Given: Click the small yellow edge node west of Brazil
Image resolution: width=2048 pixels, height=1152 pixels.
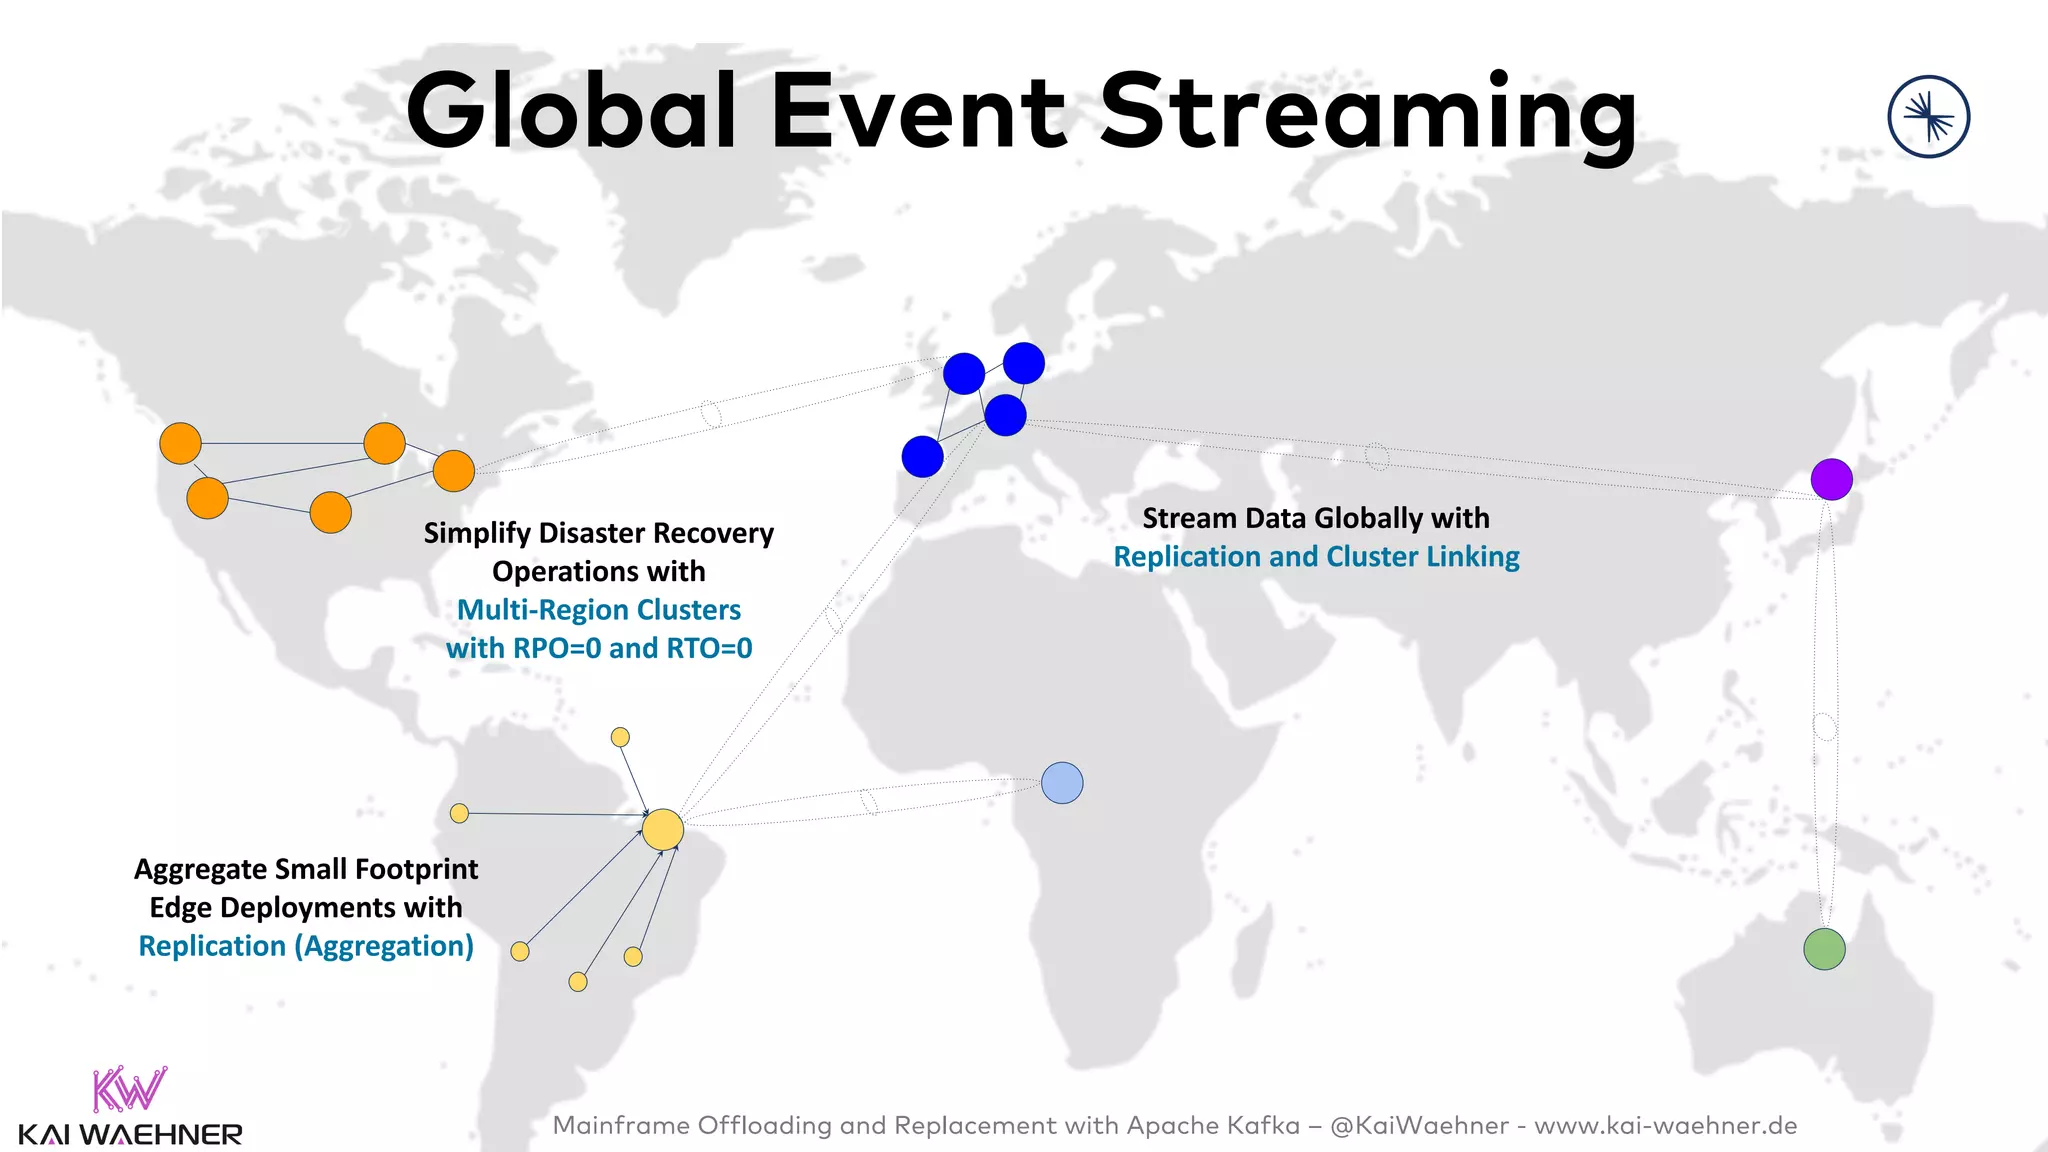Looking at the screenshot, I should tap(459, 813).
